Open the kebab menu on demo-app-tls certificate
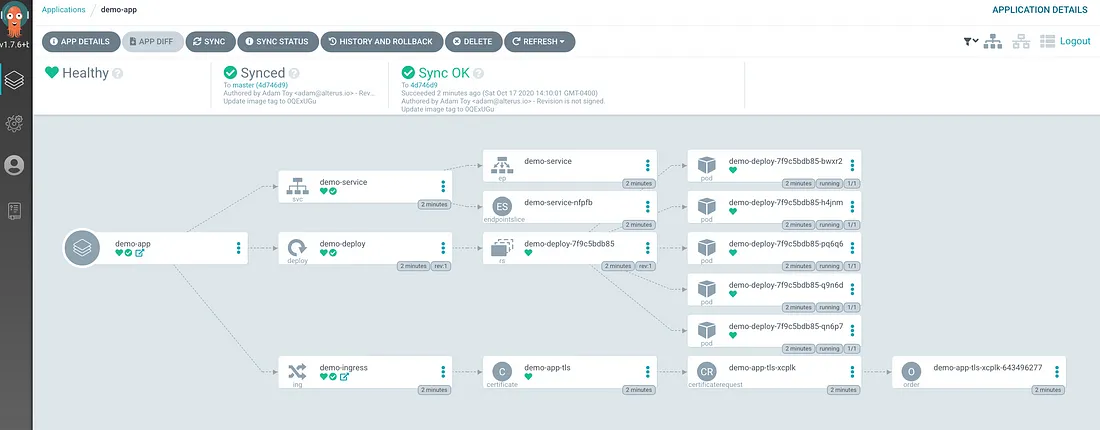Screen dimensions: 1100x430 (648, 371)
